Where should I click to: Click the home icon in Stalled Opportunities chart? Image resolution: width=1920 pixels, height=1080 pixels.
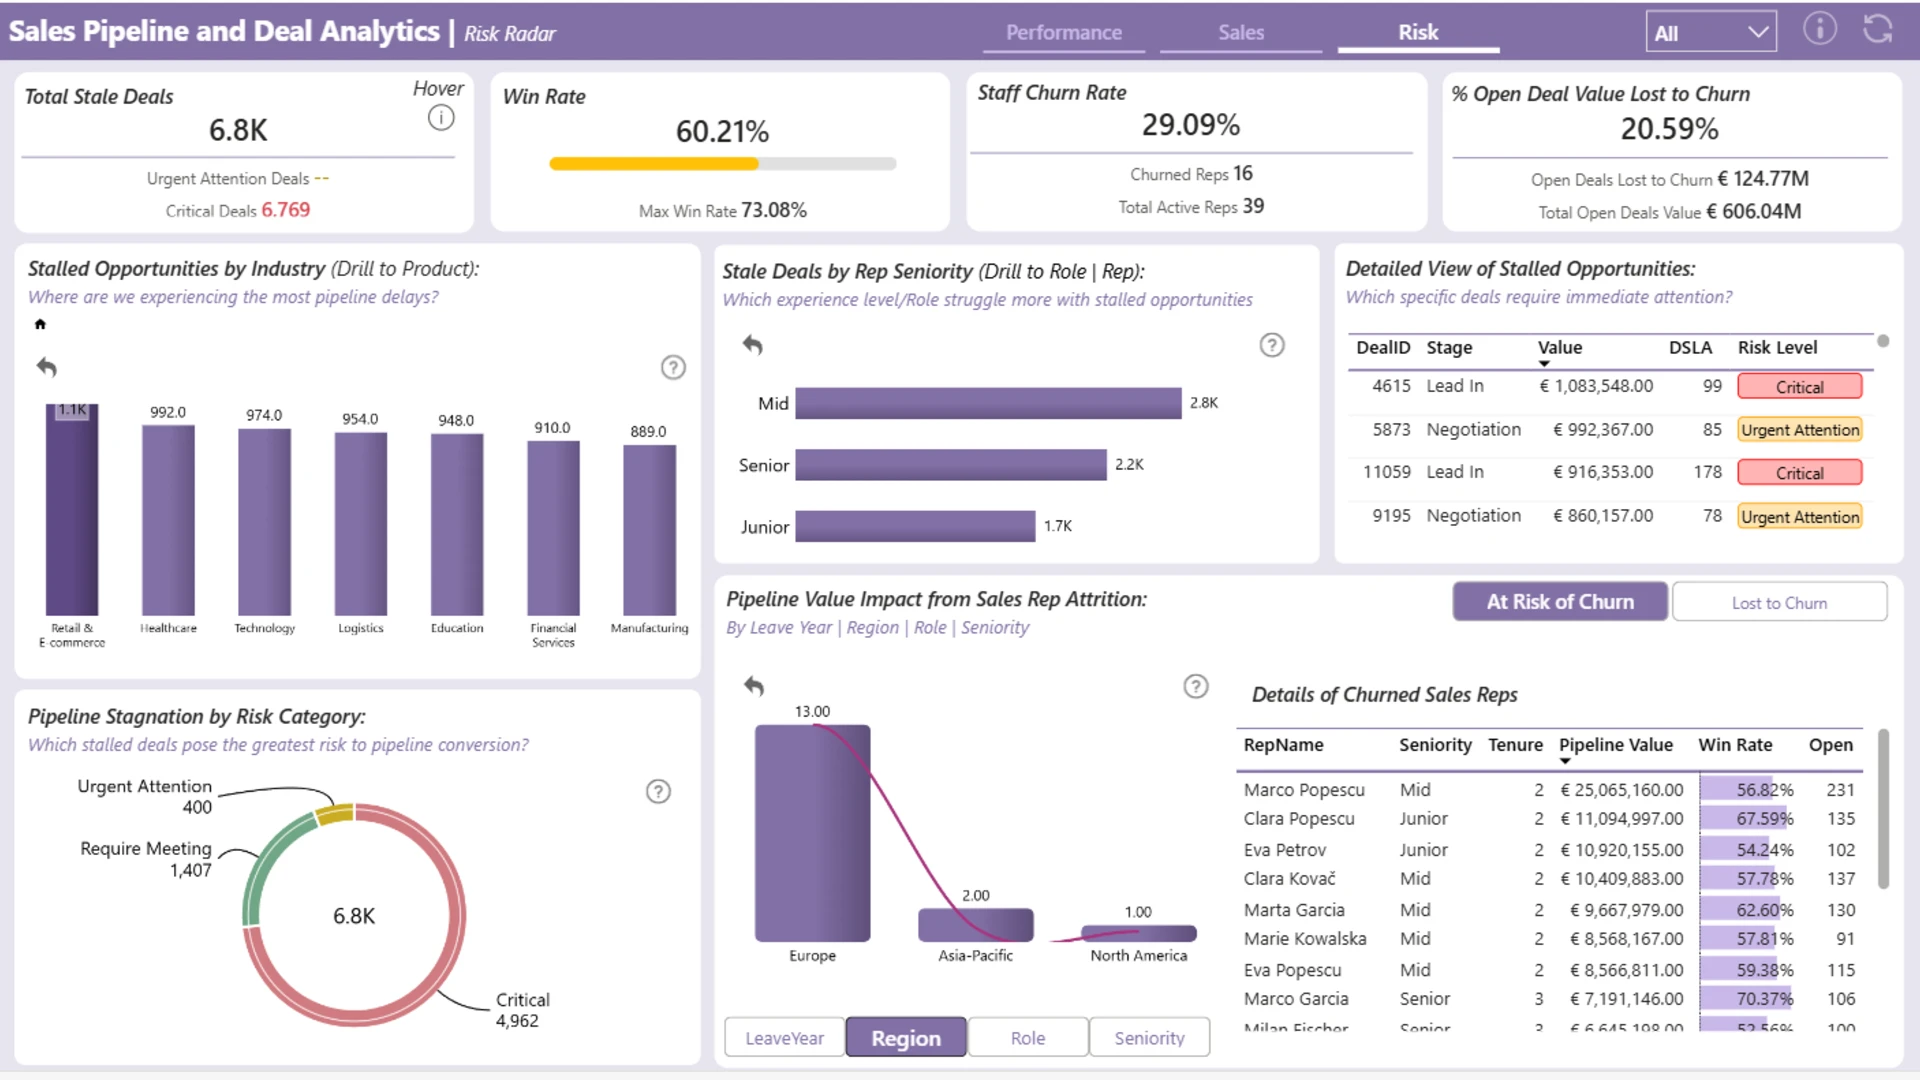click(40, 324)
